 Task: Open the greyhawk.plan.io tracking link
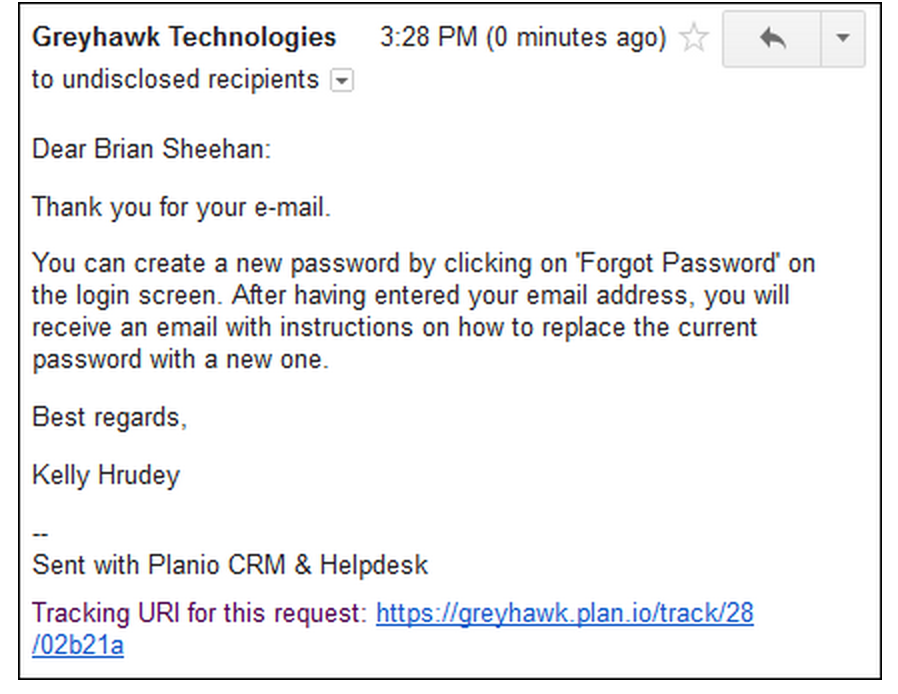pyautogui.click(x=565, y=613)
